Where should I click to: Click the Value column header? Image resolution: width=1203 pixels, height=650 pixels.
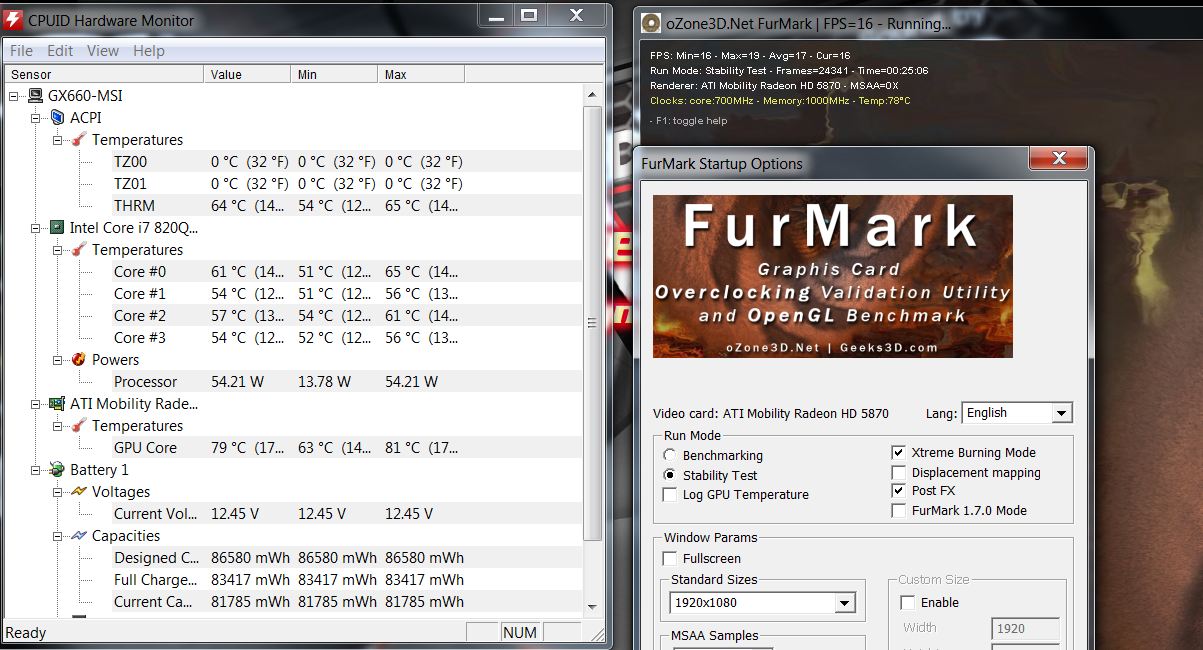pos(247,74)
